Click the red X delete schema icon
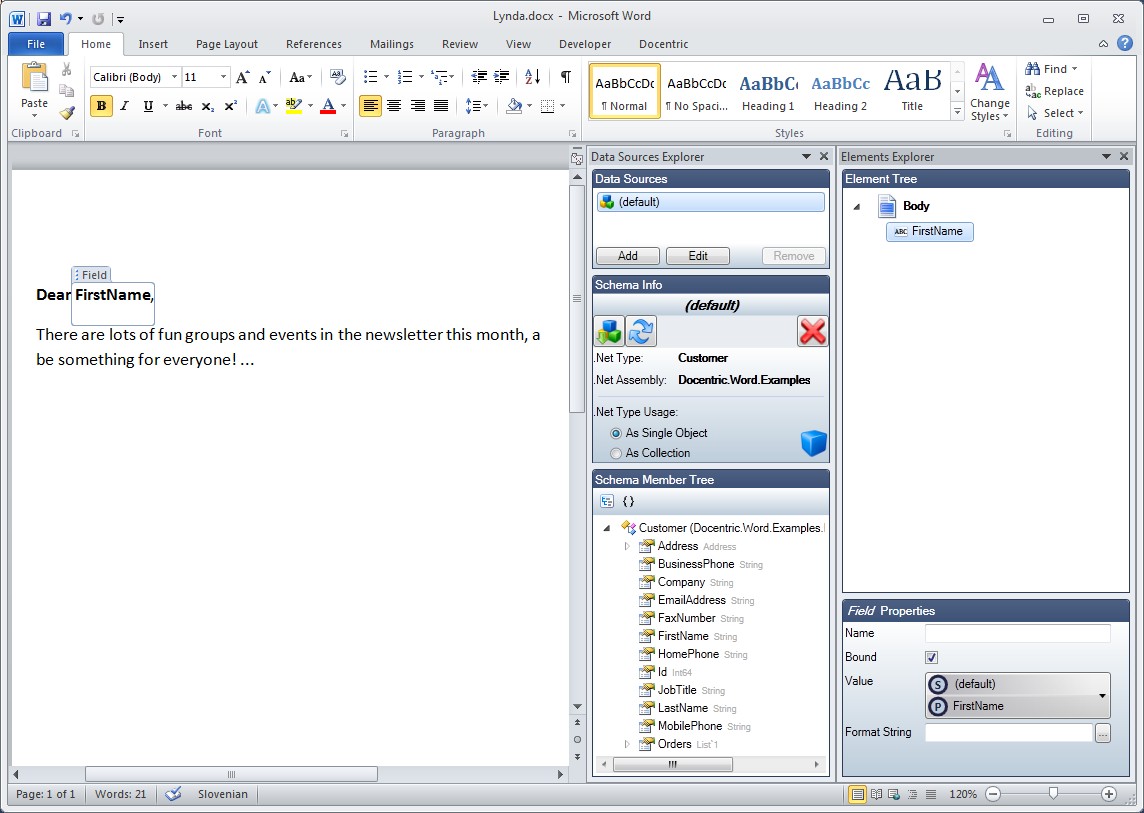Viewport: 1144px width, 813px height. 812,331
